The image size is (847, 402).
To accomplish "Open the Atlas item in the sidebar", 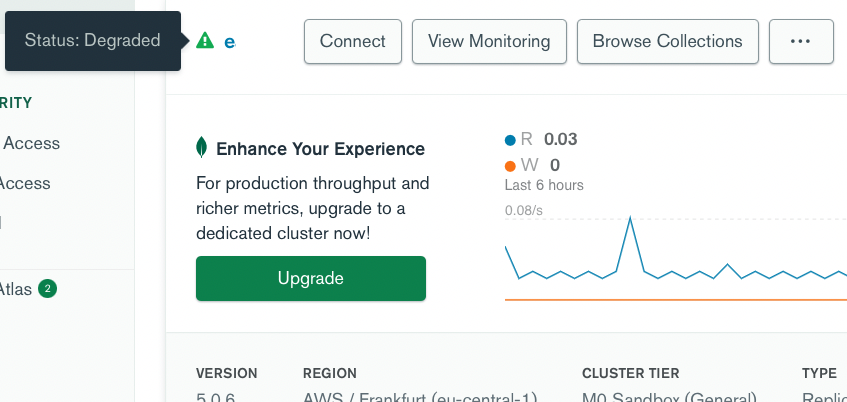I will pyautogui.click(x=16, y=289).
